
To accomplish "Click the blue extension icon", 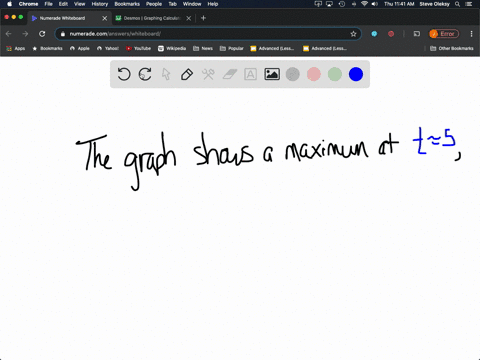I will tap(374, 34).
